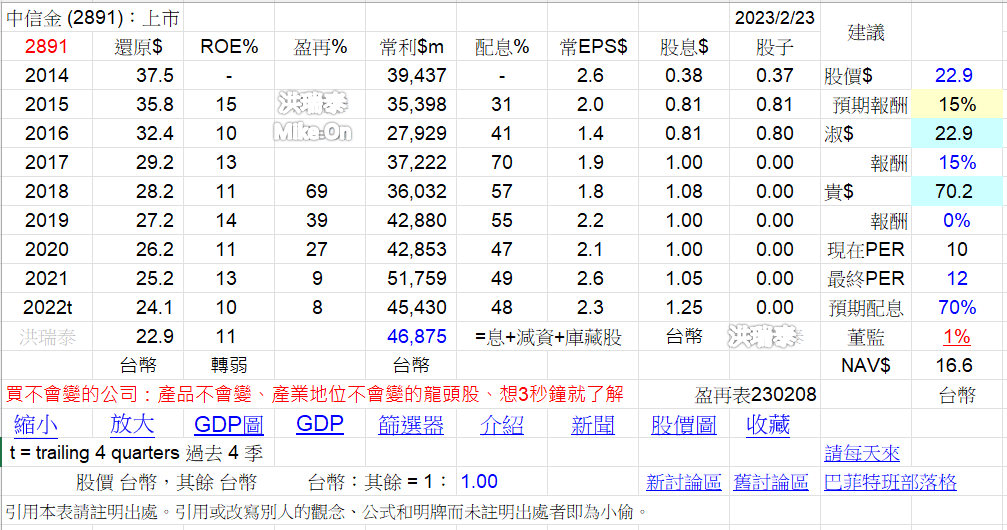Select the 2017 配息% value 70
The image size is (1007, 530).
tap(502, 163)
